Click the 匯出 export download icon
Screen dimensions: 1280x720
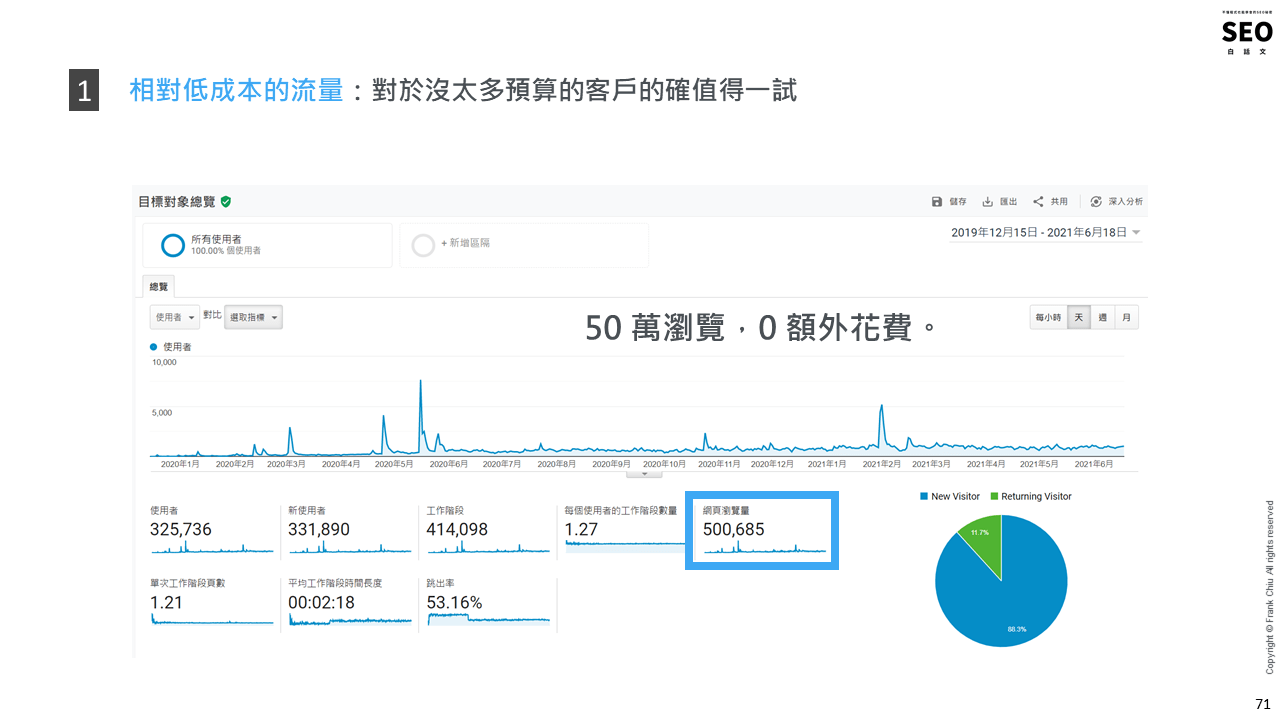(987, 202)
